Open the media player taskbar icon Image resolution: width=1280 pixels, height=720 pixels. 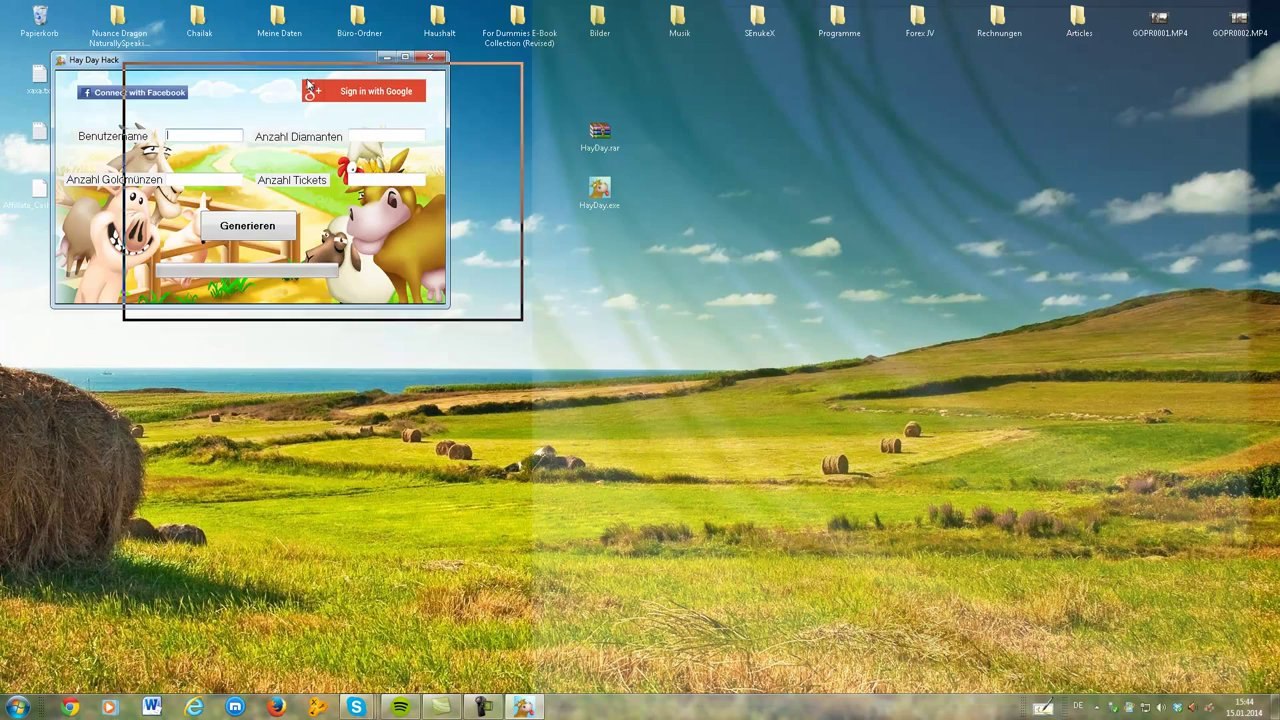[x=110, y=707]
